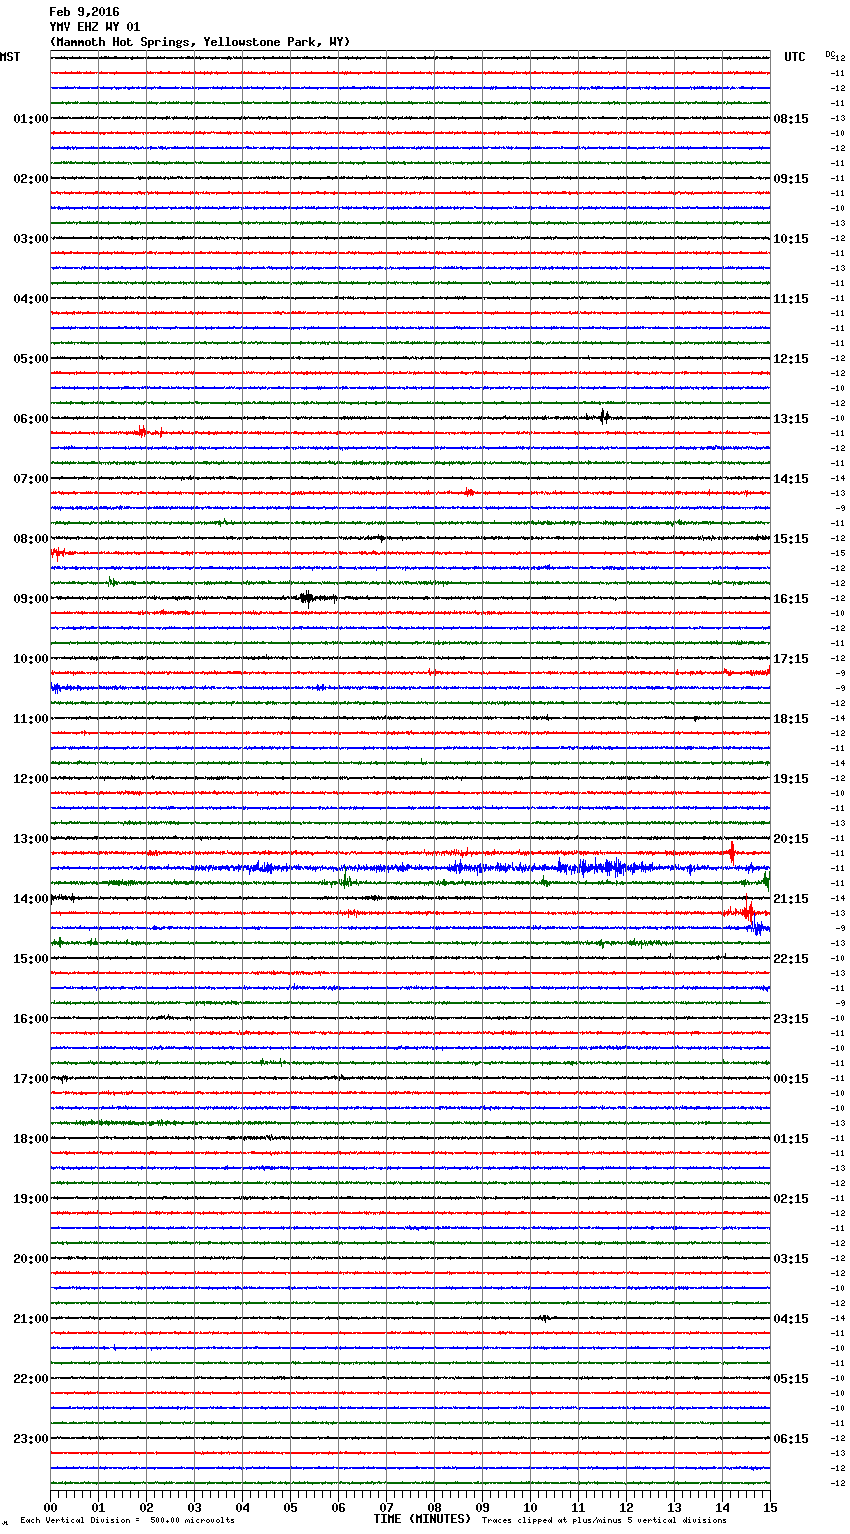Click minute '05' on bottom time axis
The image size is (850, 1534).
(x=290, y=1507)
